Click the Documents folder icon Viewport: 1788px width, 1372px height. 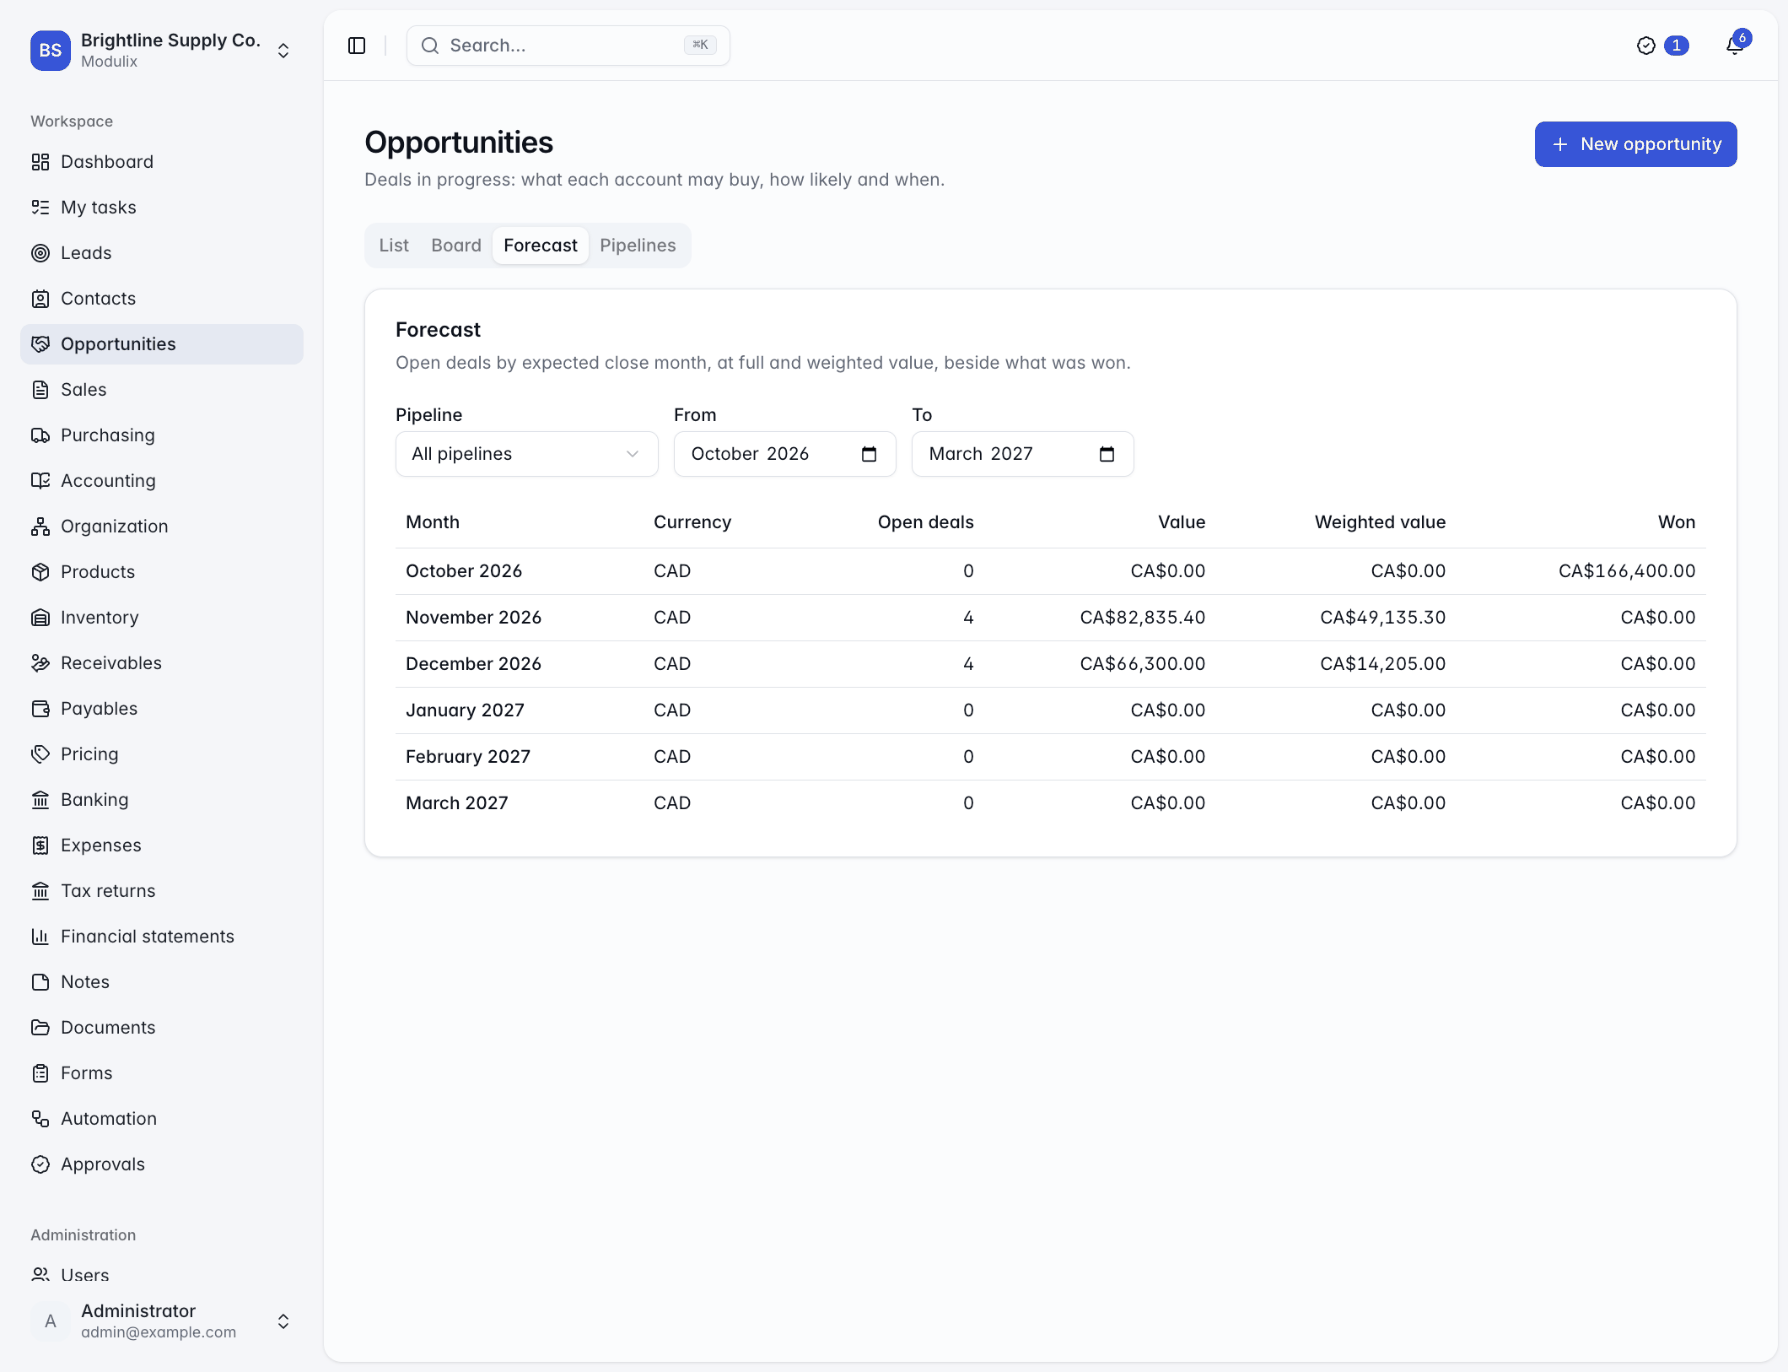pos(40,1028)
